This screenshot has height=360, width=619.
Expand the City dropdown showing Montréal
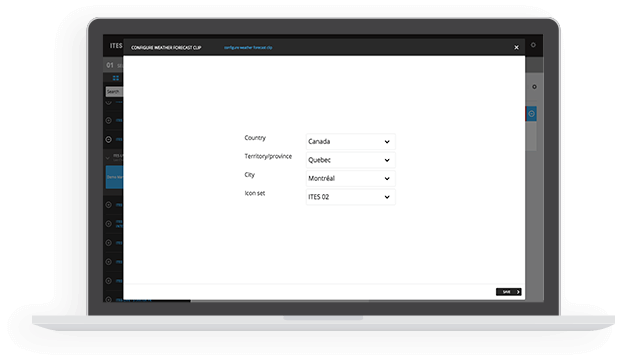[350, 178]
